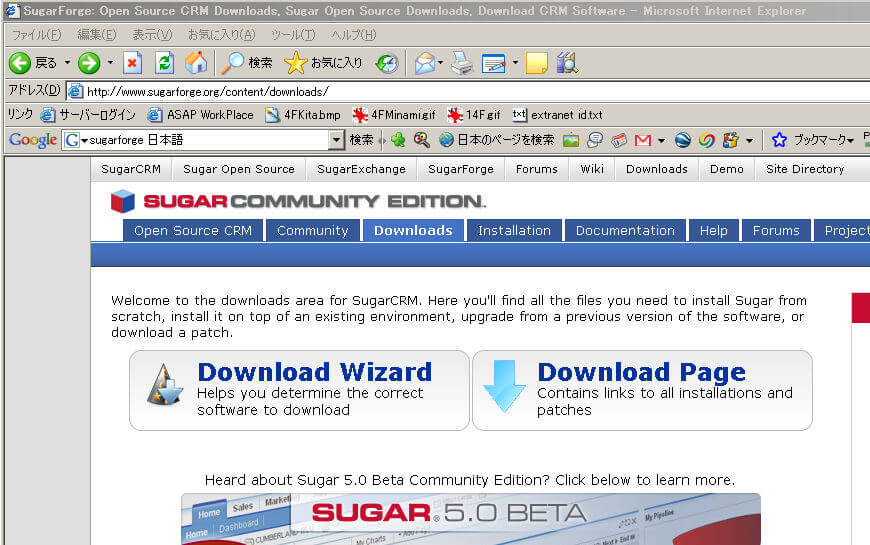This screenshot has width=870, height=545.
Task: Open the ツール(T) menu
Action: tap(293, 35)
